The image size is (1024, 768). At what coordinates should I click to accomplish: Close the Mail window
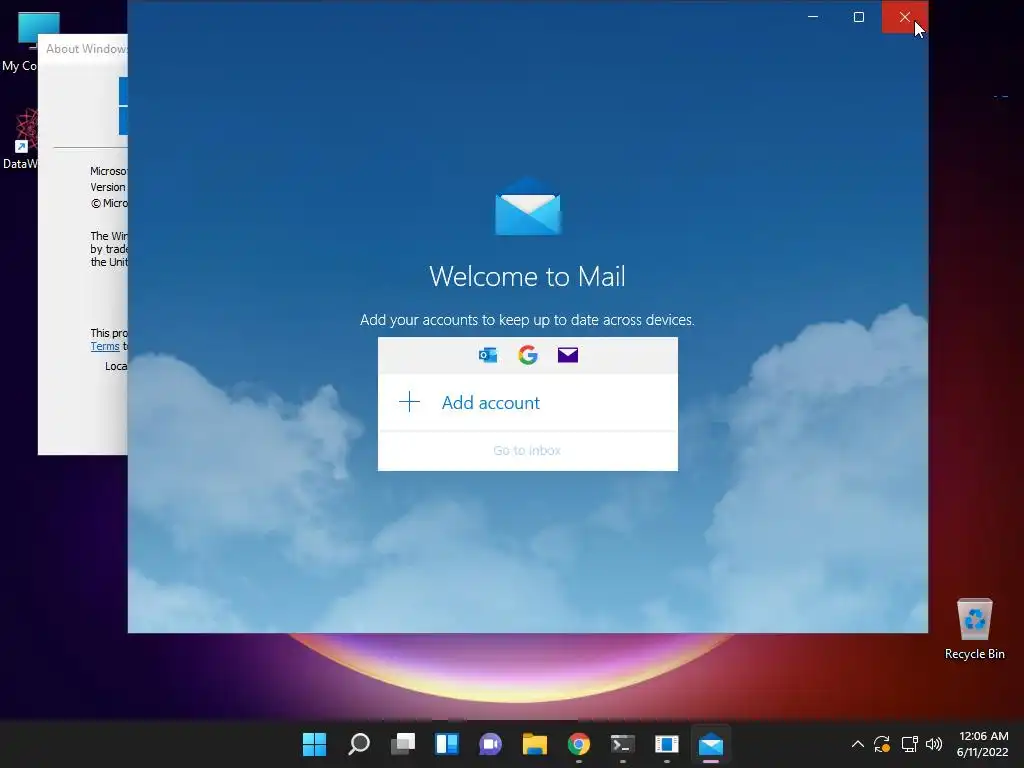904,16
